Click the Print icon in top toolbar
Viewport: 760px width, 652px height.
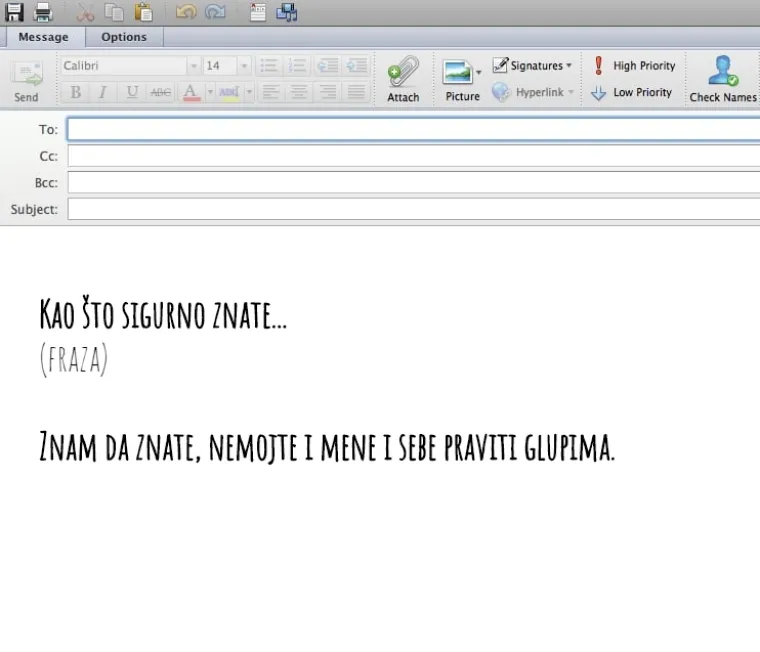point(43,12)
